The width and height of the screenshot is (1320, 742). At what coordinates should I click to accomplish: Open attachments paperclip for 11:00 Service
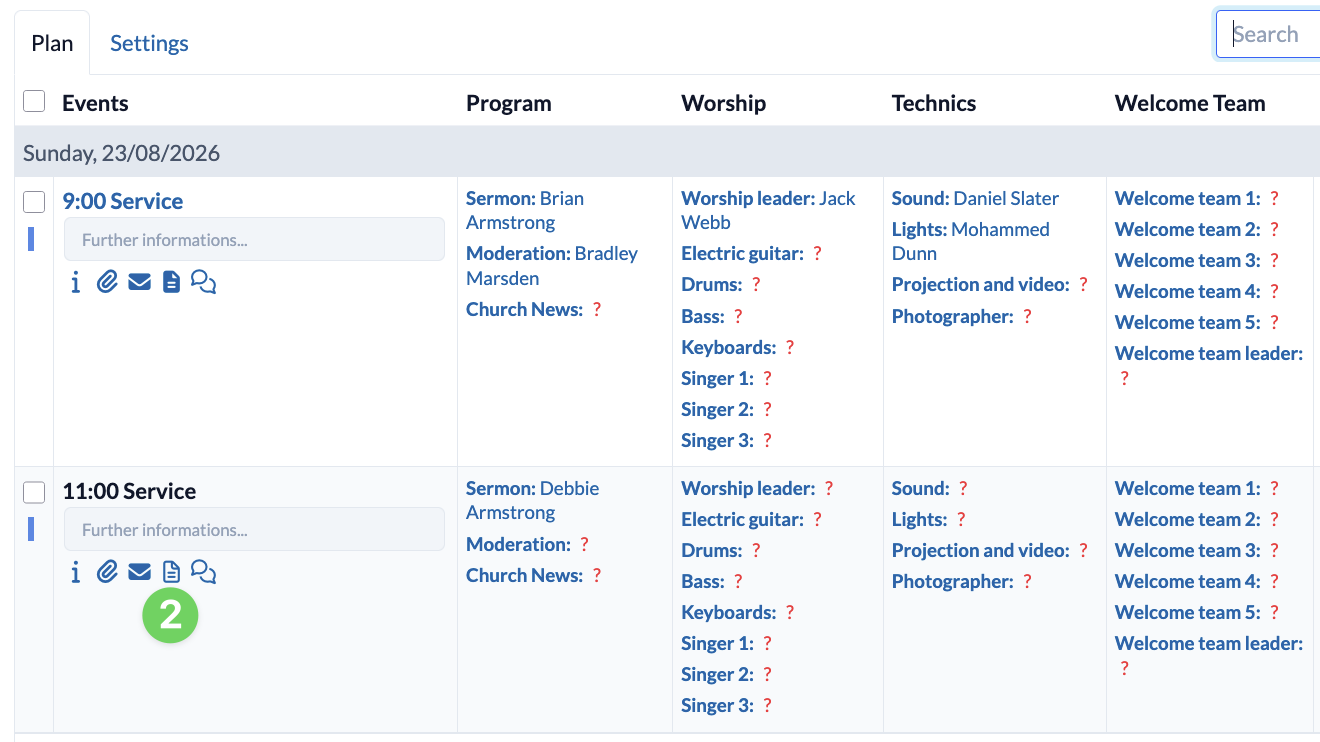tap(107, 572)
